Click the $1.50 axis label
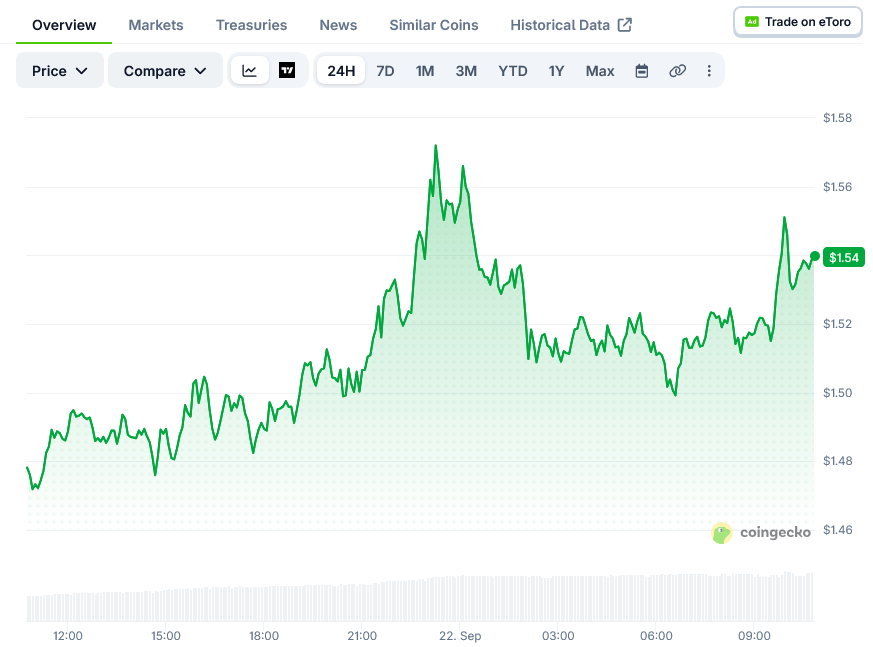This screenshot has height=647, width=873. 837,393
